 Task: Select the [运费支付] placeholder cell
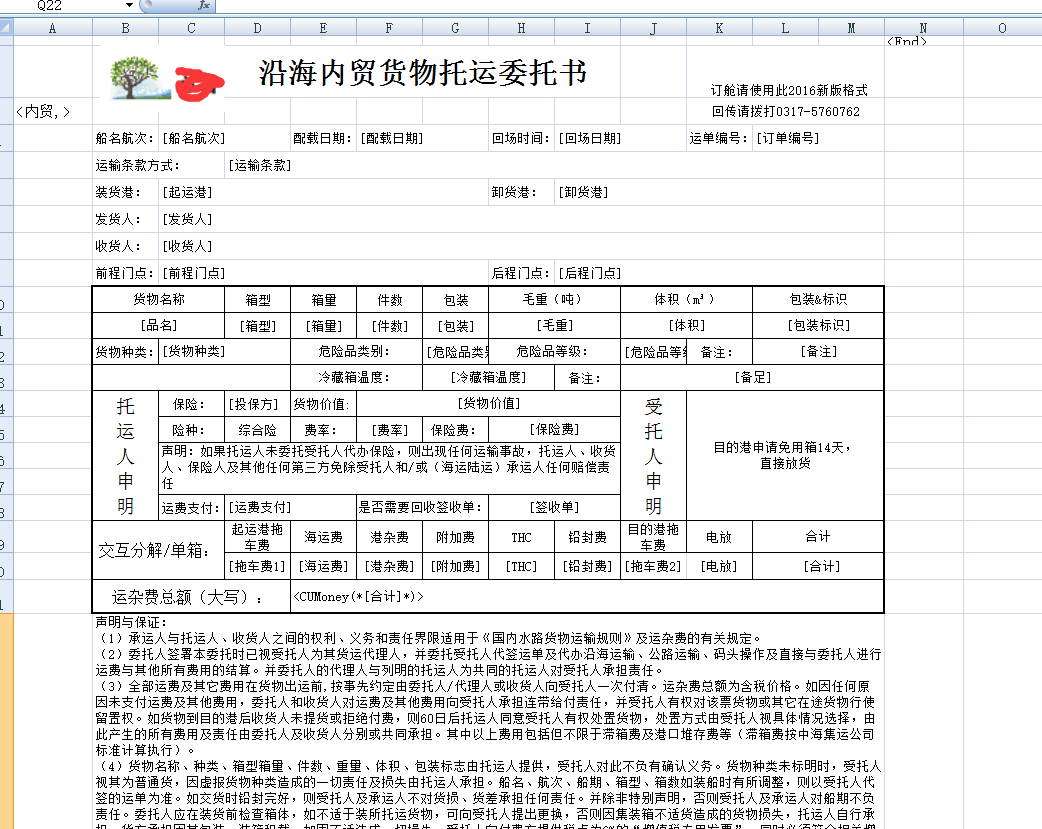tap(290, 508)
